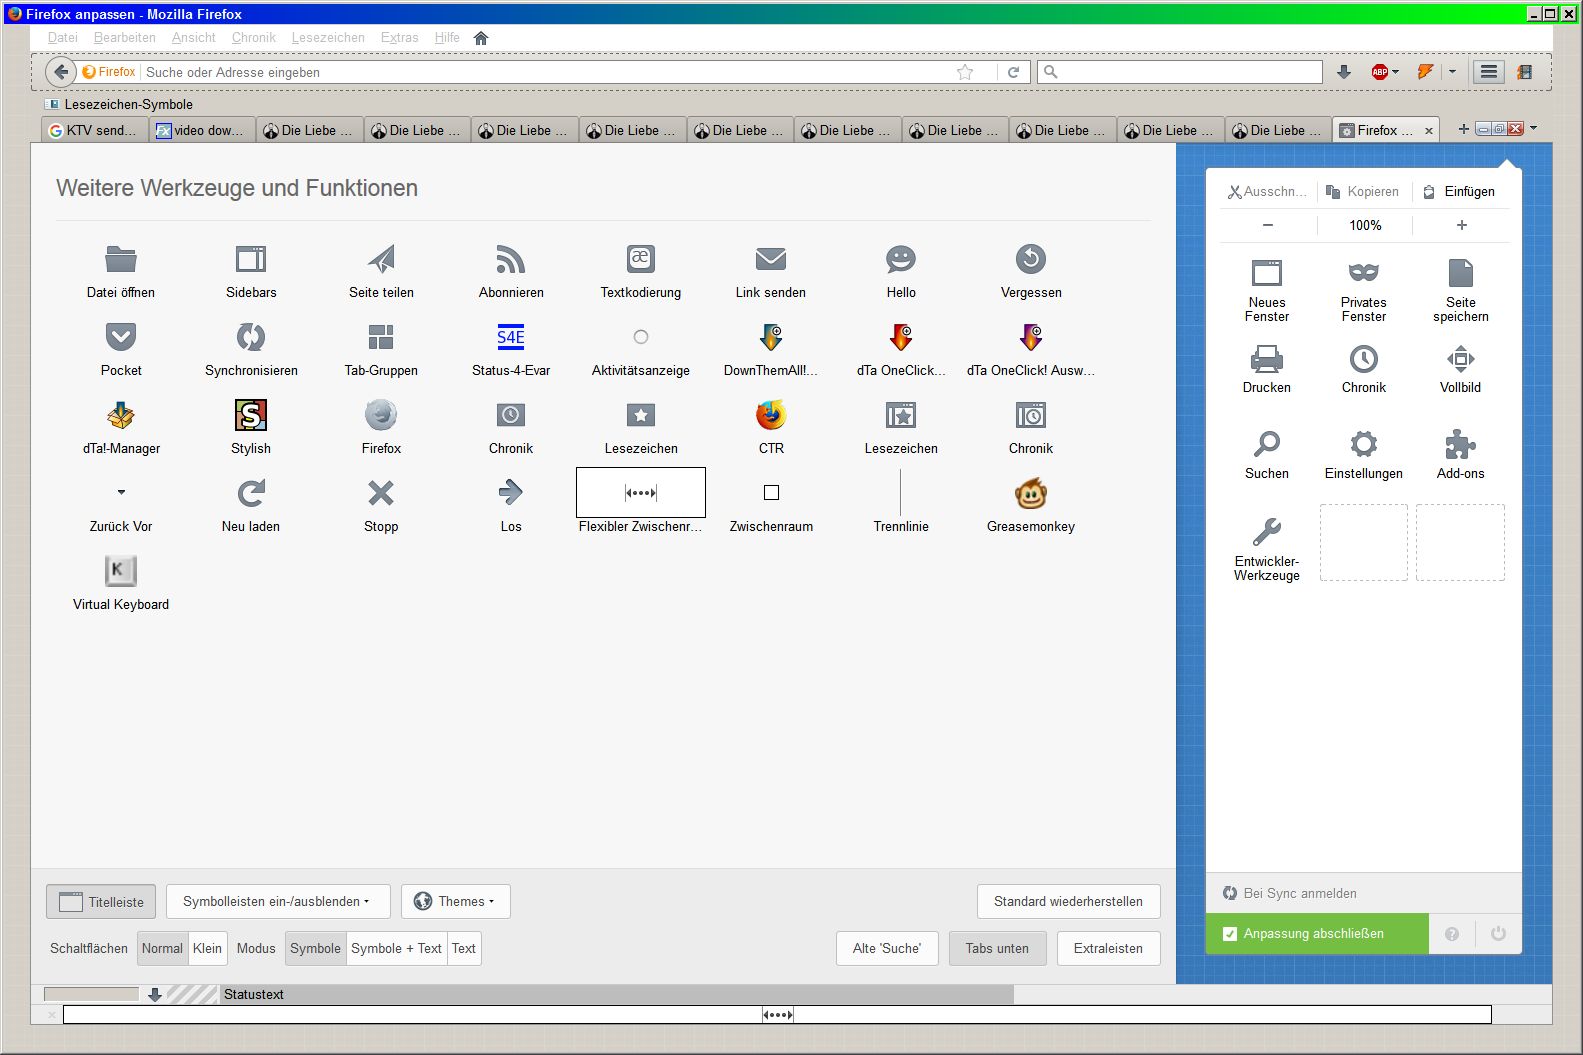This screenshot has height=1055, width=1583.
Task: Select the Vergessen icon
Action: pos(1031,259)
